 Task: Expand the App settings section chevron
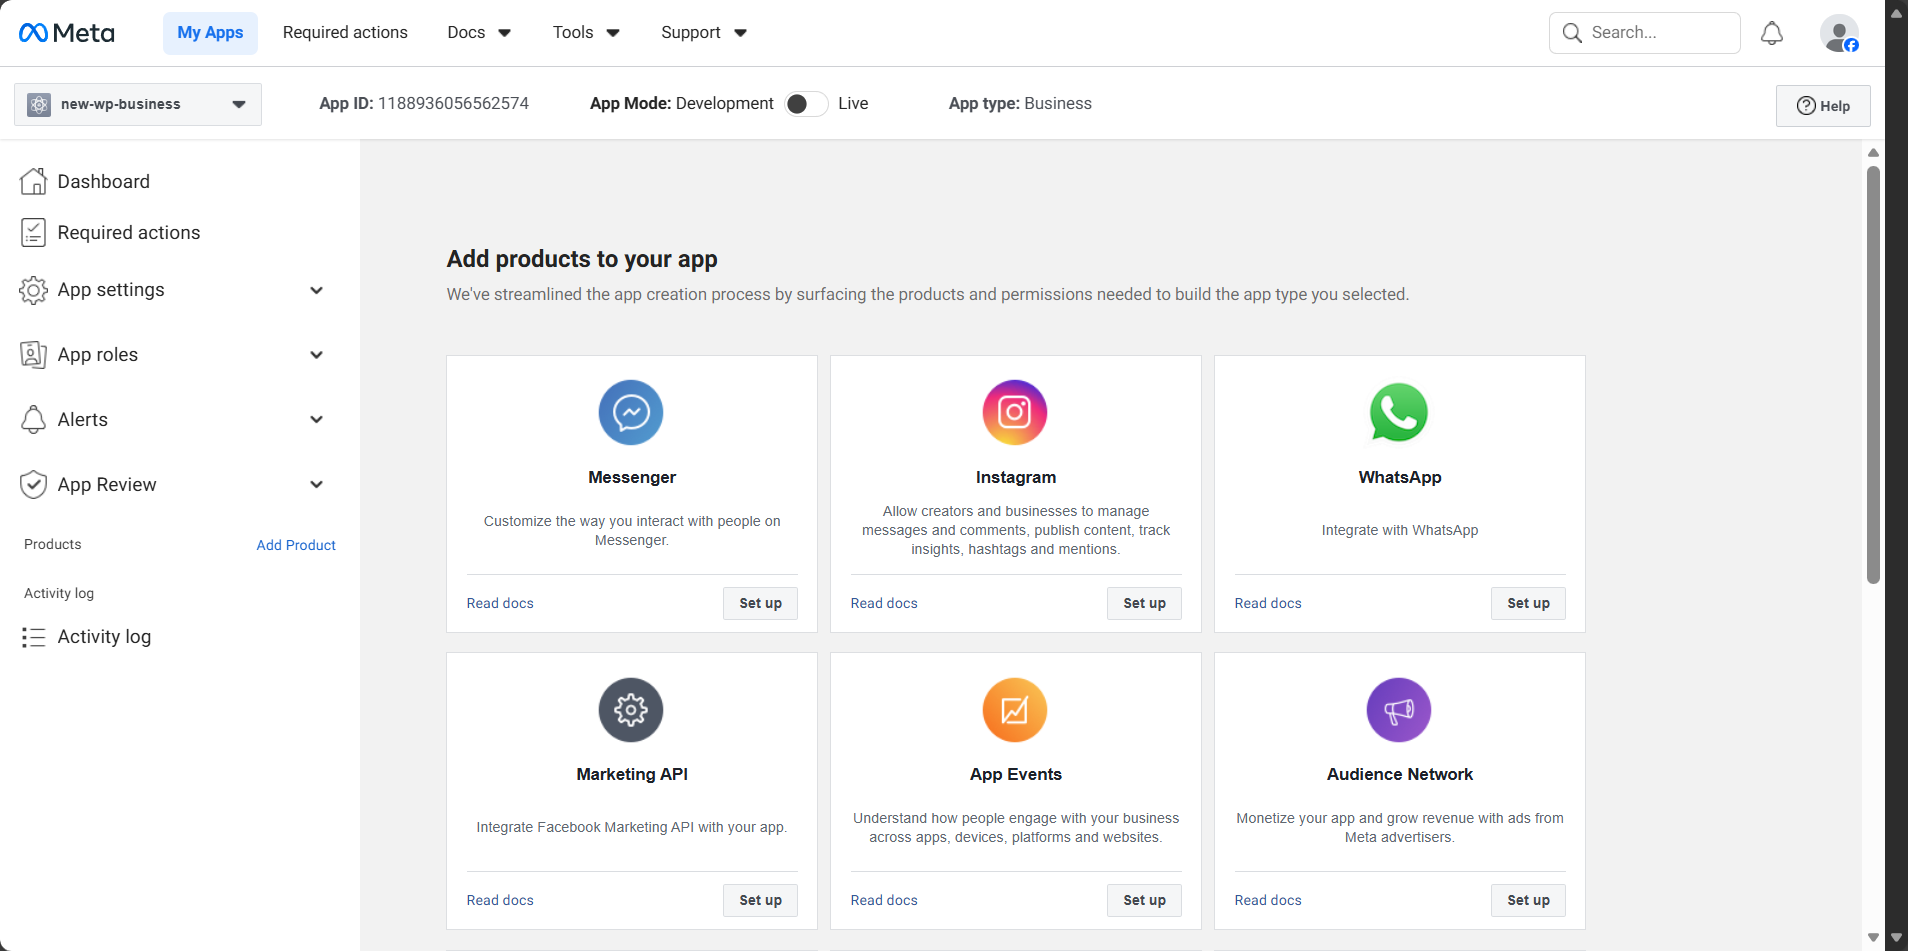317,290
